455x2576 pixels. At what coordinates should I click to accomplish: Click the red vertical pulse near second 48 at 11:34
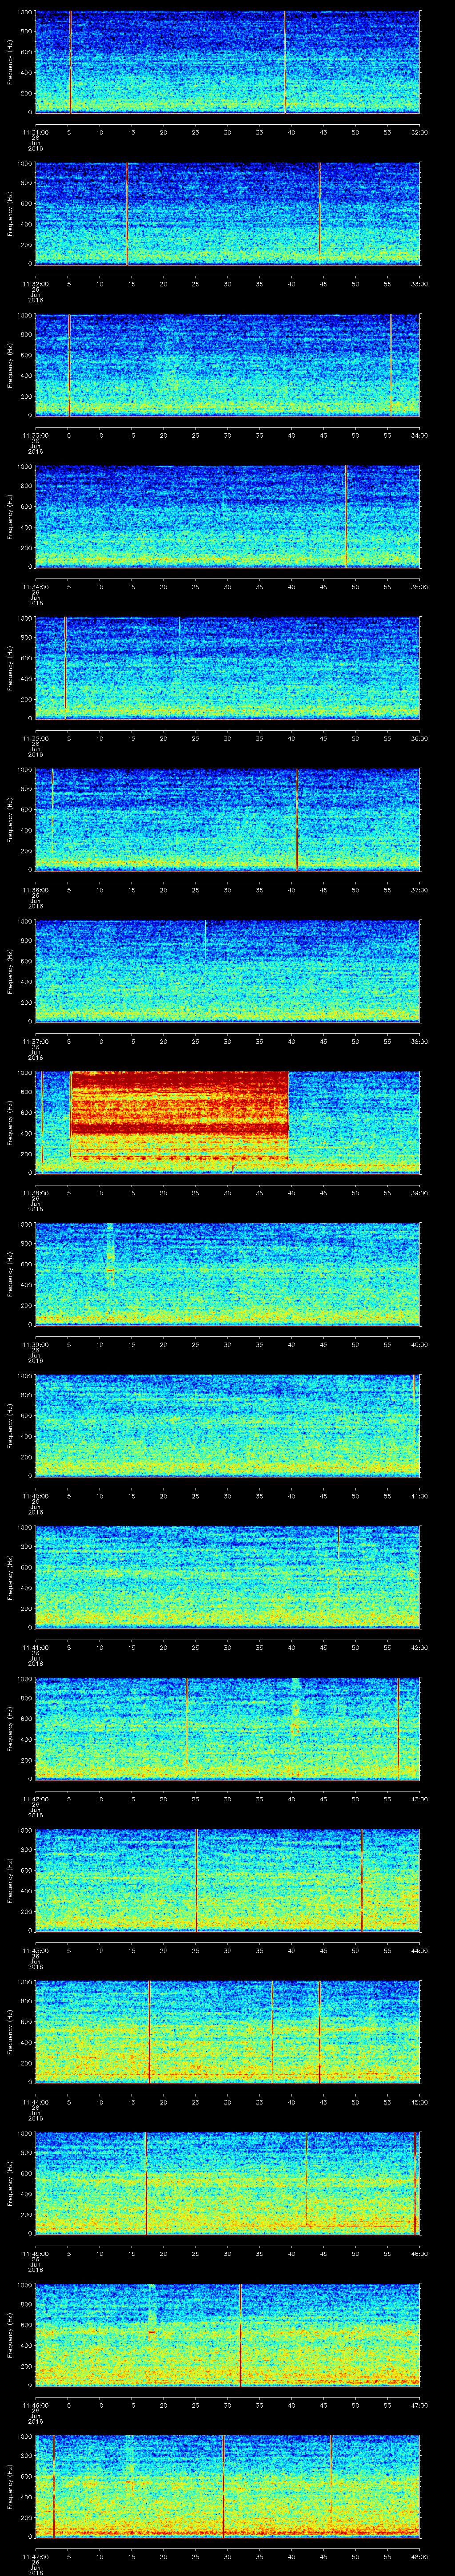pyautogui.click(x=346, y=516)
